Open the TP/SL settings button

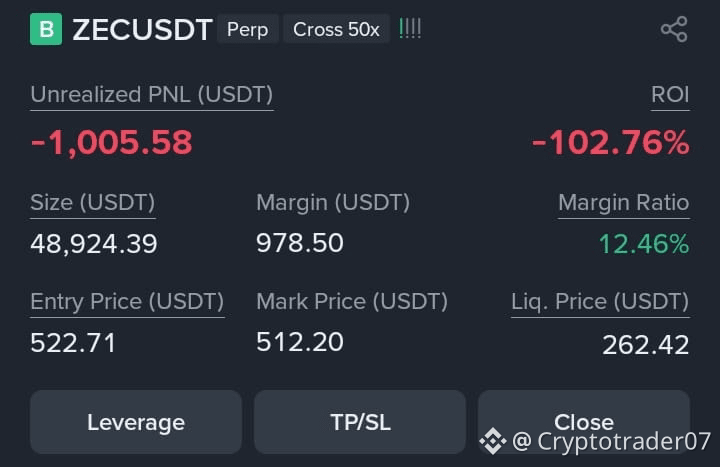[x=360, y=422]
